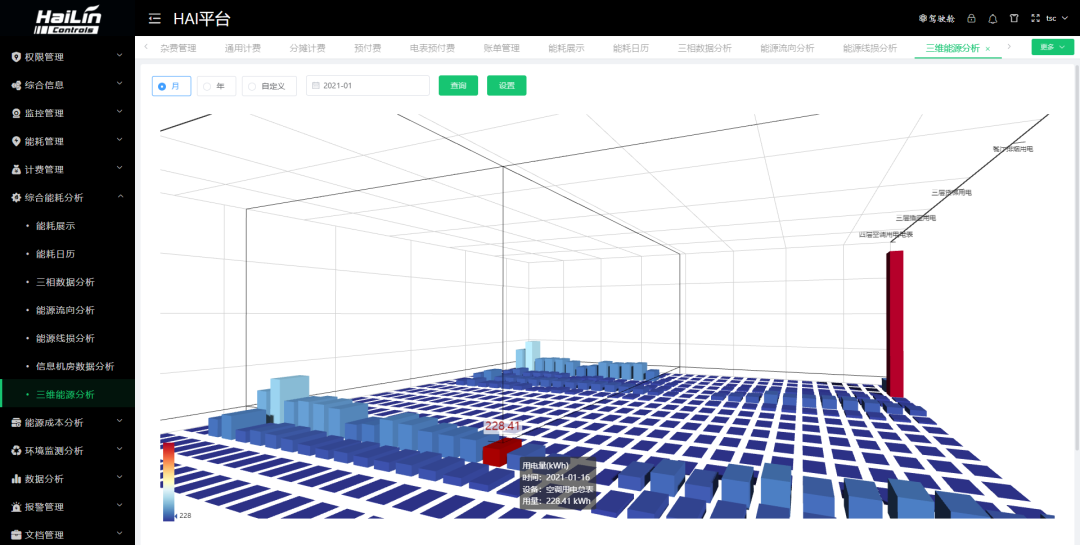Image resolution: width=1080 pixels, height=545 pixels.
Task: Click the green 设置 button
Action: (x=506, y=86)
